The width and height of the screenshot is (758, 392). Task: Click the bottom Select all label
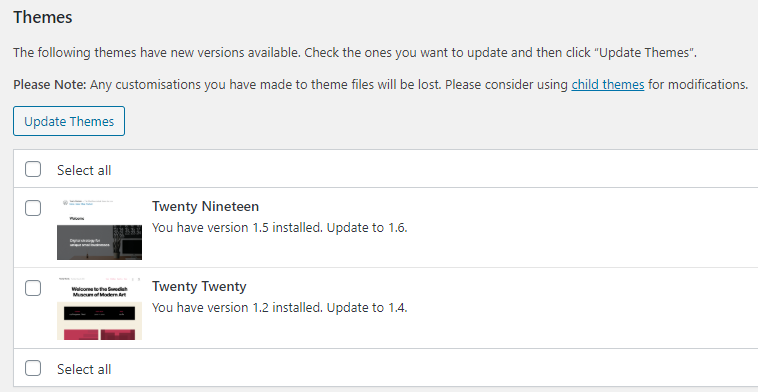pos(84,369)
